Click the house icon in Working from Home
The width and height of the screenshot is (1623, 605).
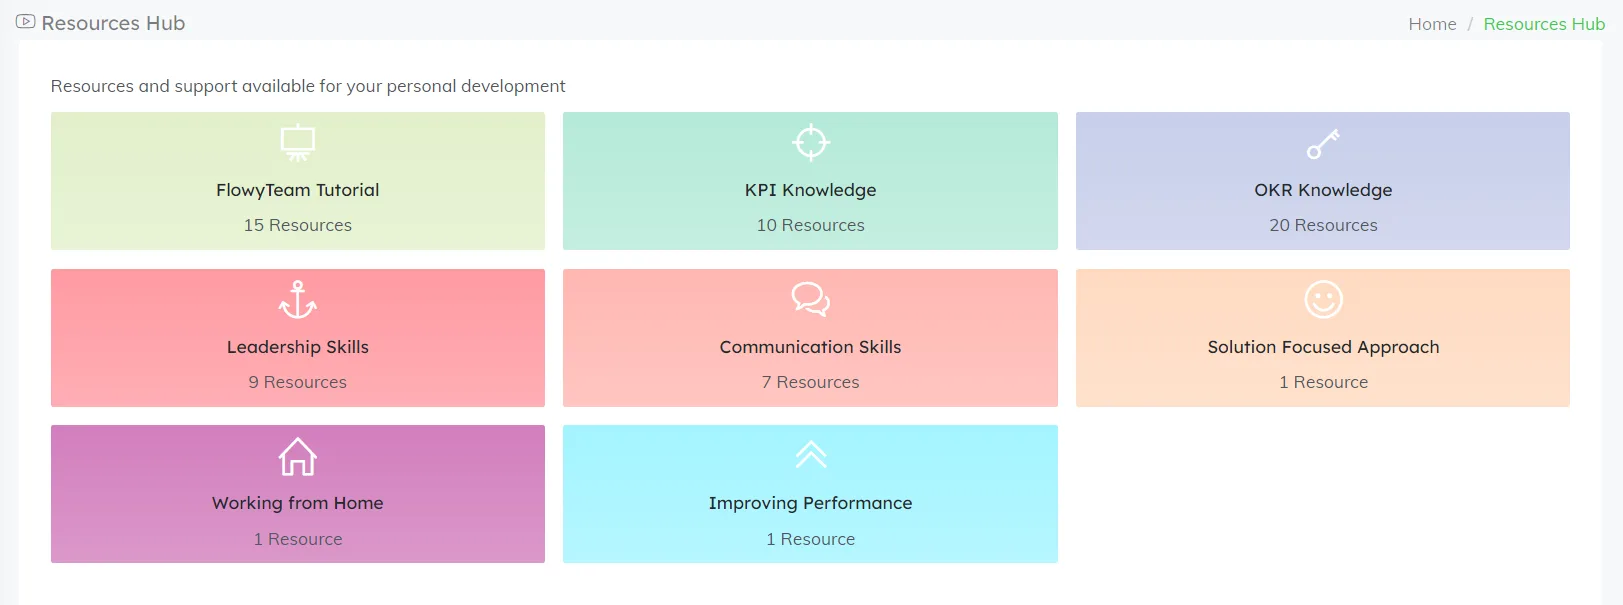point(298,456)
